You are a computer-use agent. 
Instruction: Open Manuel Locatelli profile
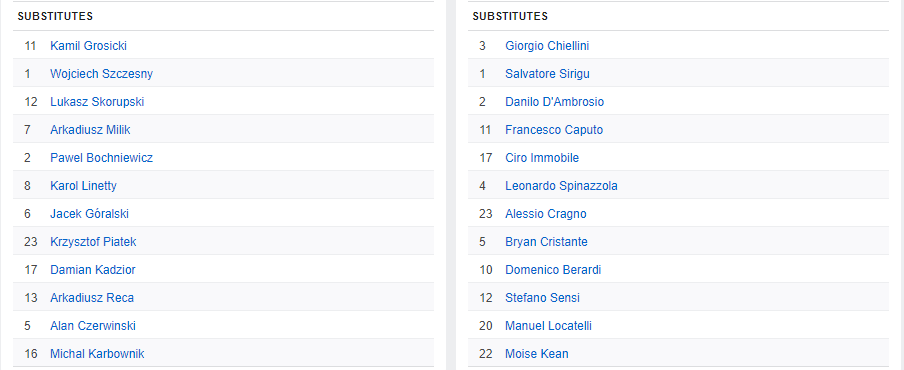(x=548, y=326)
